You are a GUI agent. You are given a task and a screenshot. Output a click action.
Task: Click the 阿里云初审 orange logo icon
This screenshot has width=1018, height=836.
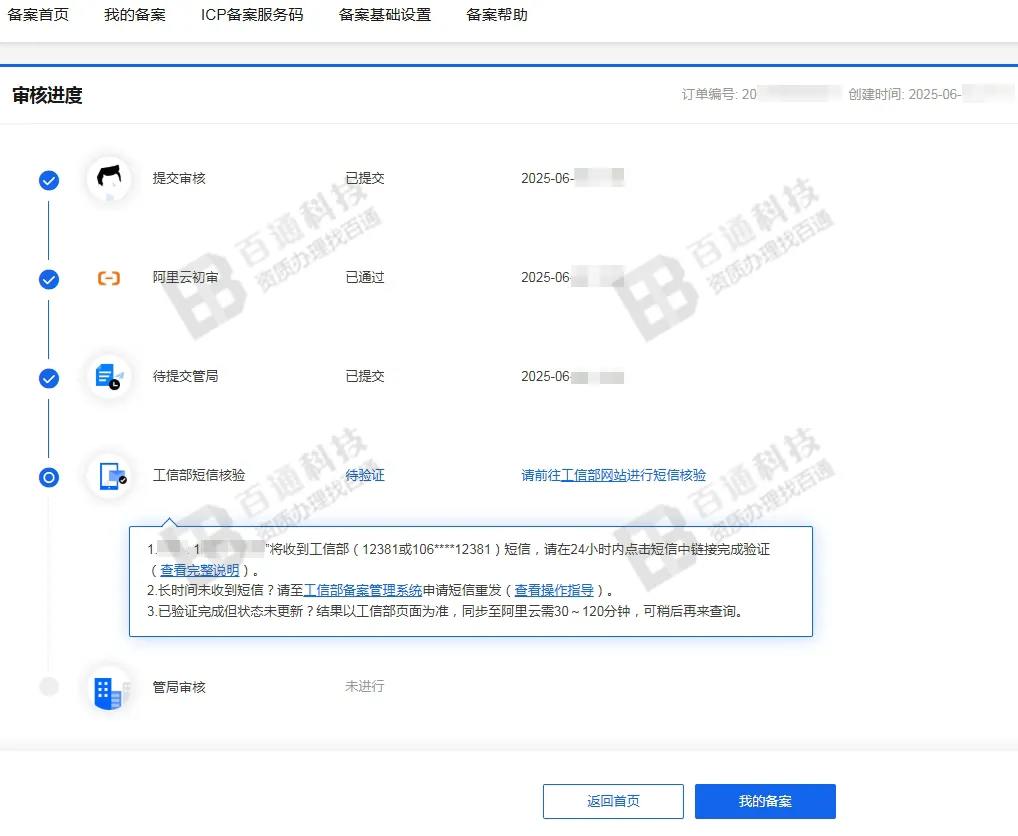pyautogui.click(x=109, y=278)
